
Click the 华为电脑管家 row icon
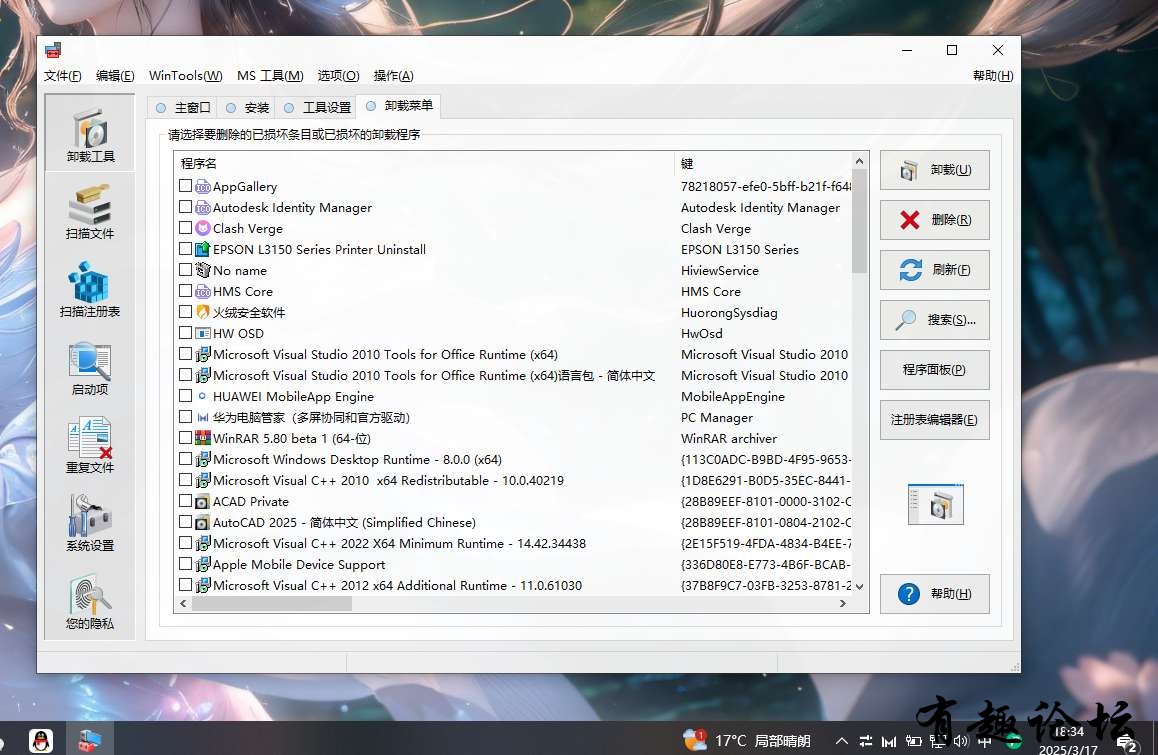point(202,417)
